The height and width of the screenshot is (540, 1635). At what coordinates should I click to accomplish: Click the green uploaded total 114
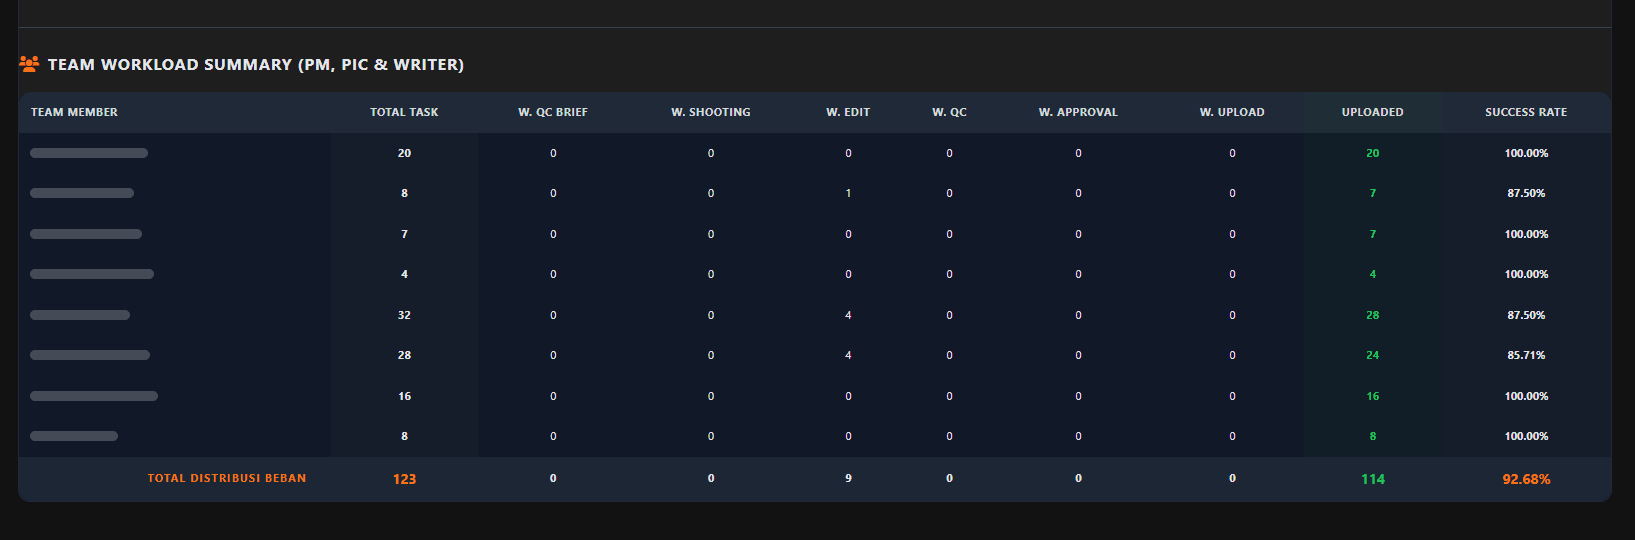pos(1372,479)
